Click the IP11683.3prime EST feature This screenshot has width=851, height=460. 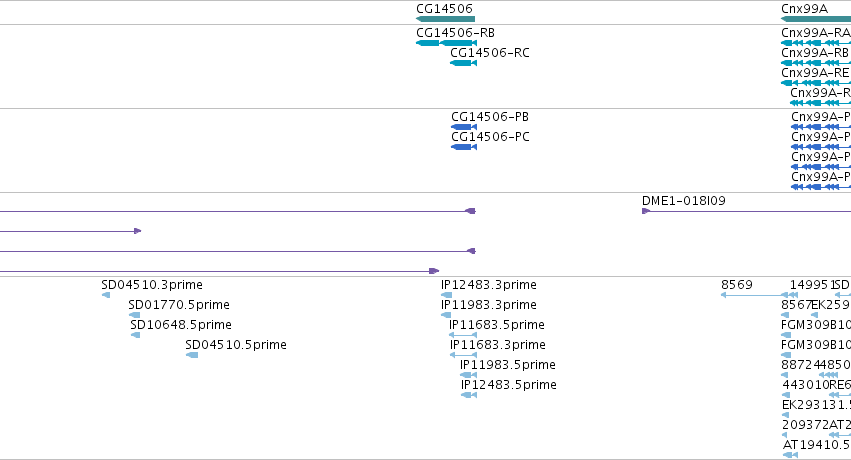click(x=463, y=355)
